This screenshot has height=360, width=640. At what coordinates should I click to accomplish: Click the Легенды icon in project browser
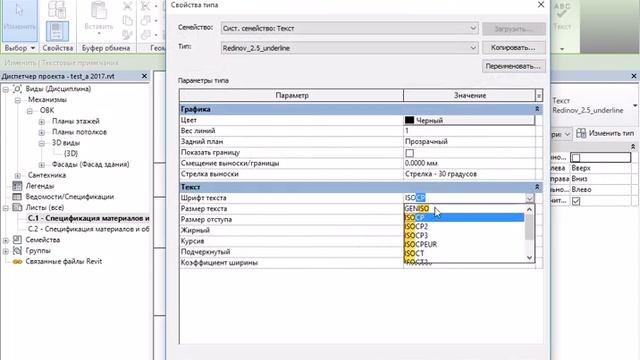[x=17, y=186]
